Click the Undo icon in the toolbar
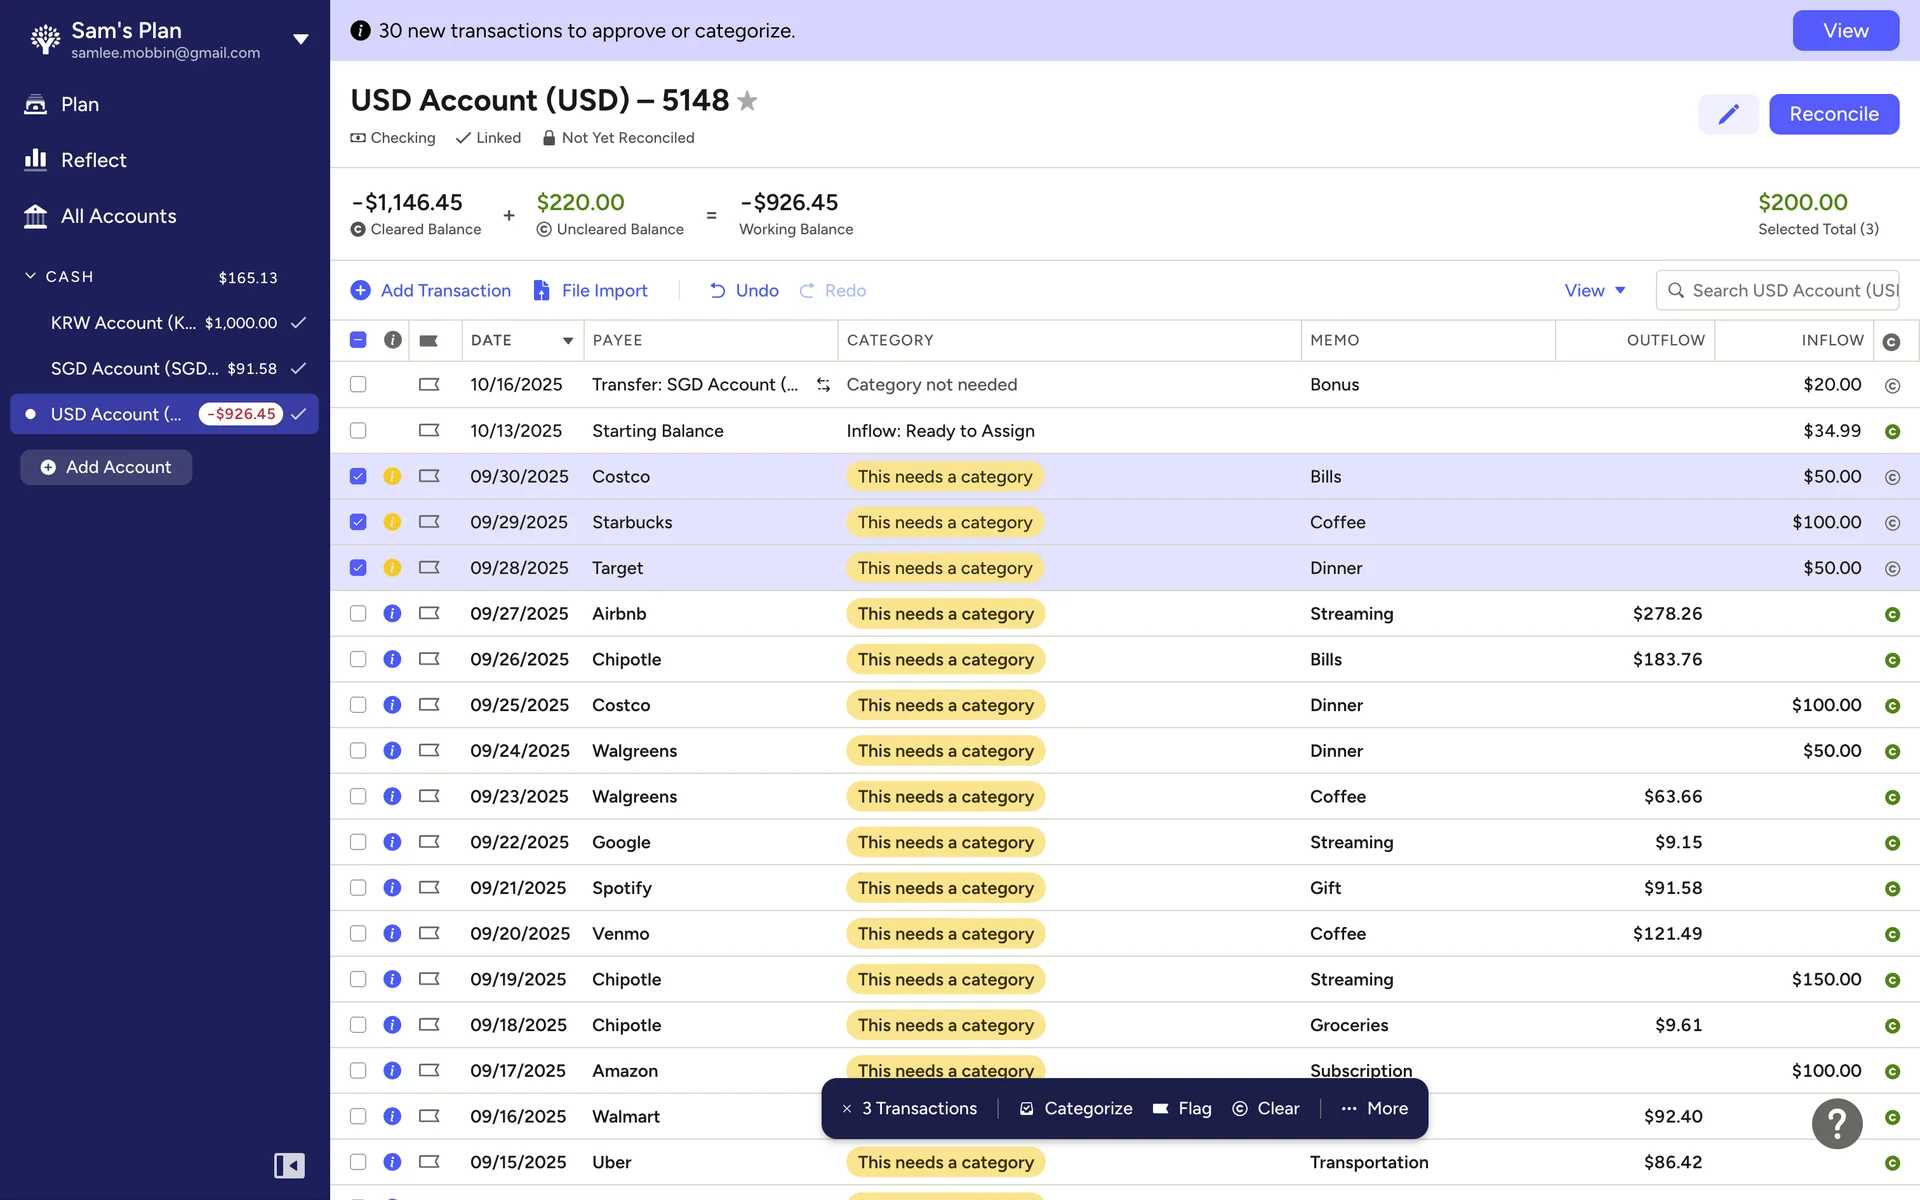Image resolution: width=1920 pixels, height=1200 pixels. pyautogui.click(x=718, y=291)
